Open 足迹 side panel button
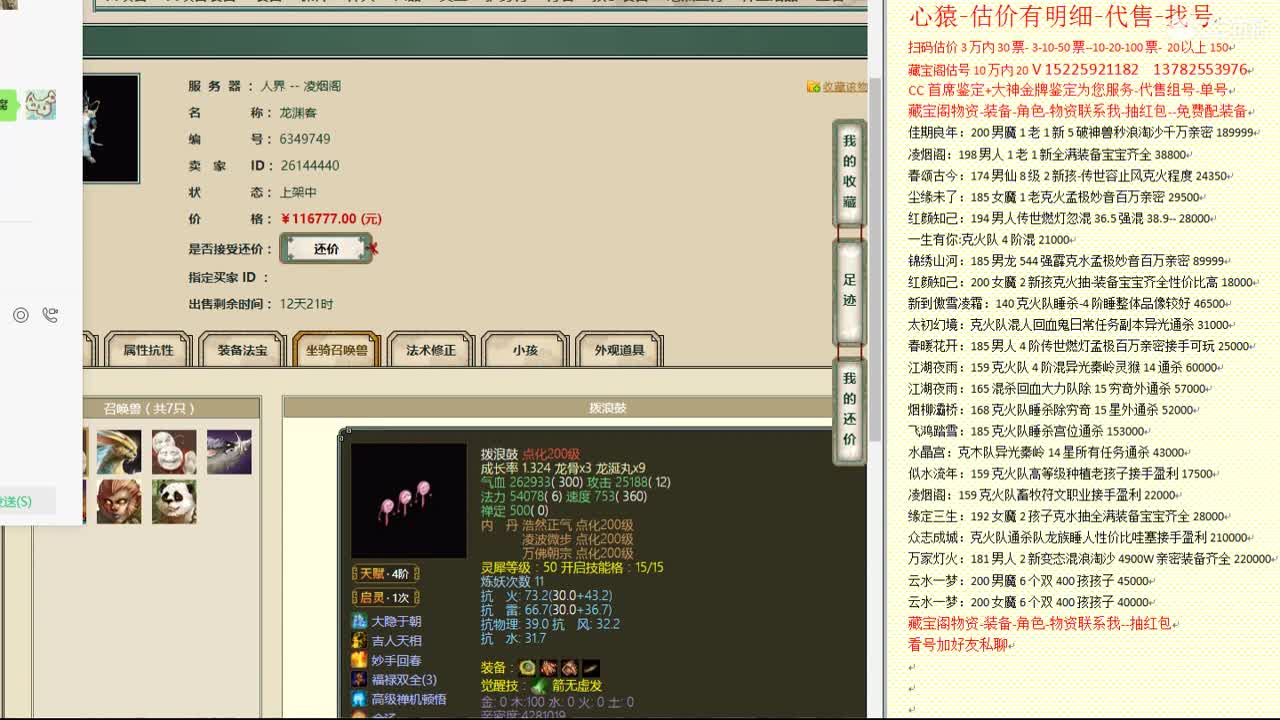 coord(849,292)
